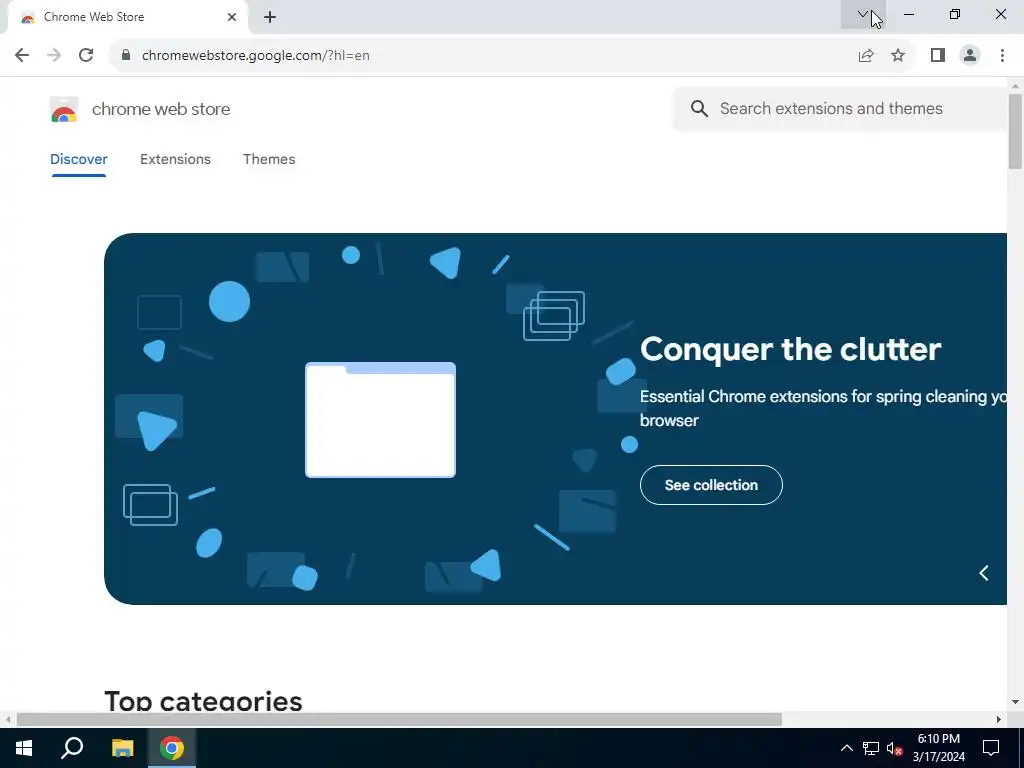The height and width of the screenshot is (768, 1024).
Task: Click the search magnifier icon in store
Action: click(x=699, y=108)
